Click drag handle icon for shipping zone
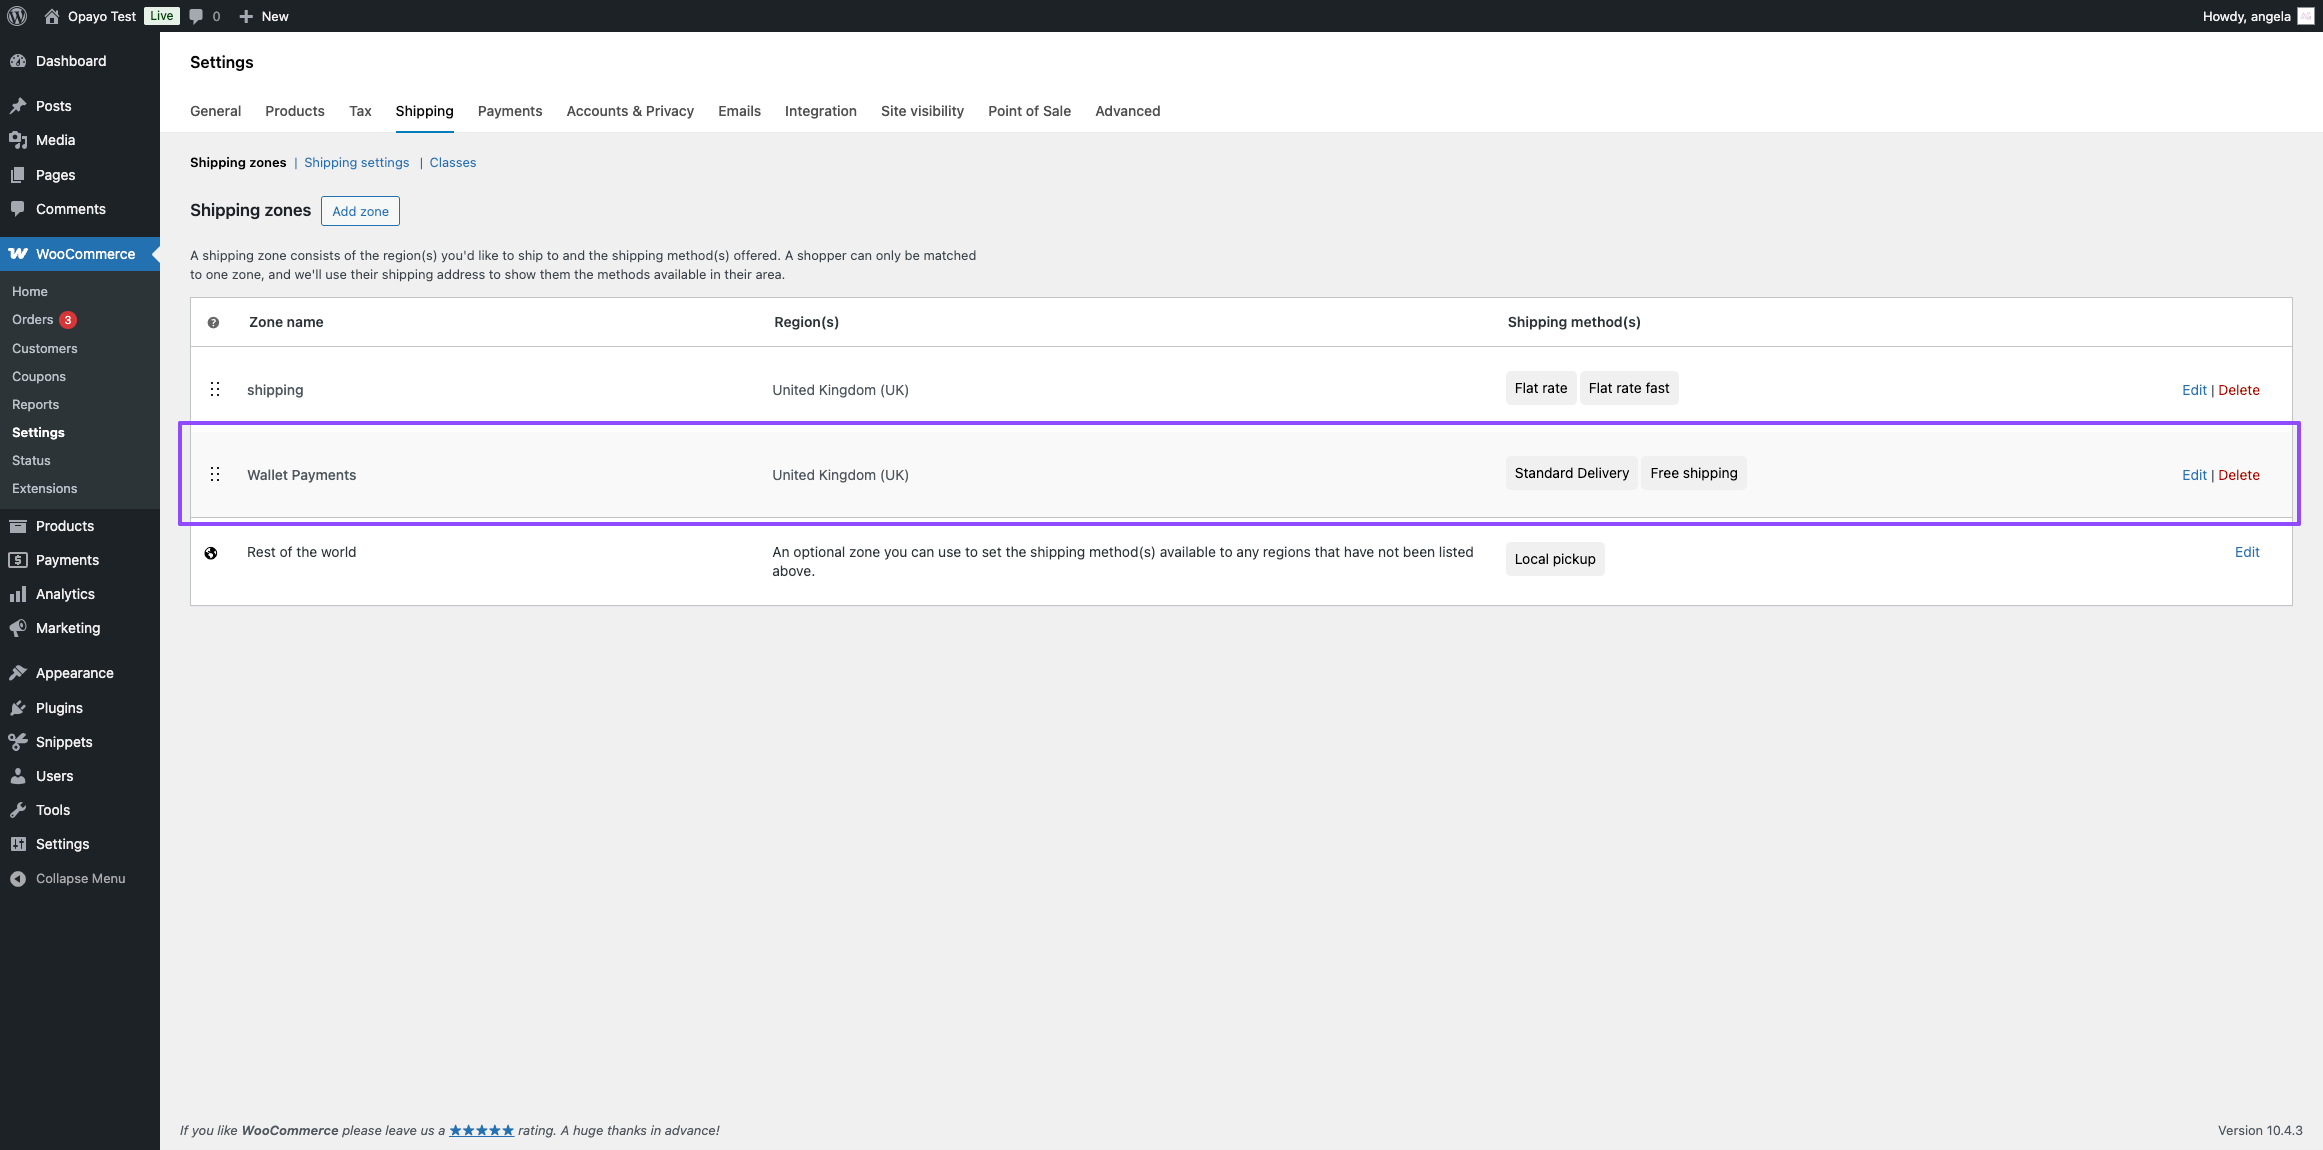The image size is (2323, 1150). [x=215, y=389]
